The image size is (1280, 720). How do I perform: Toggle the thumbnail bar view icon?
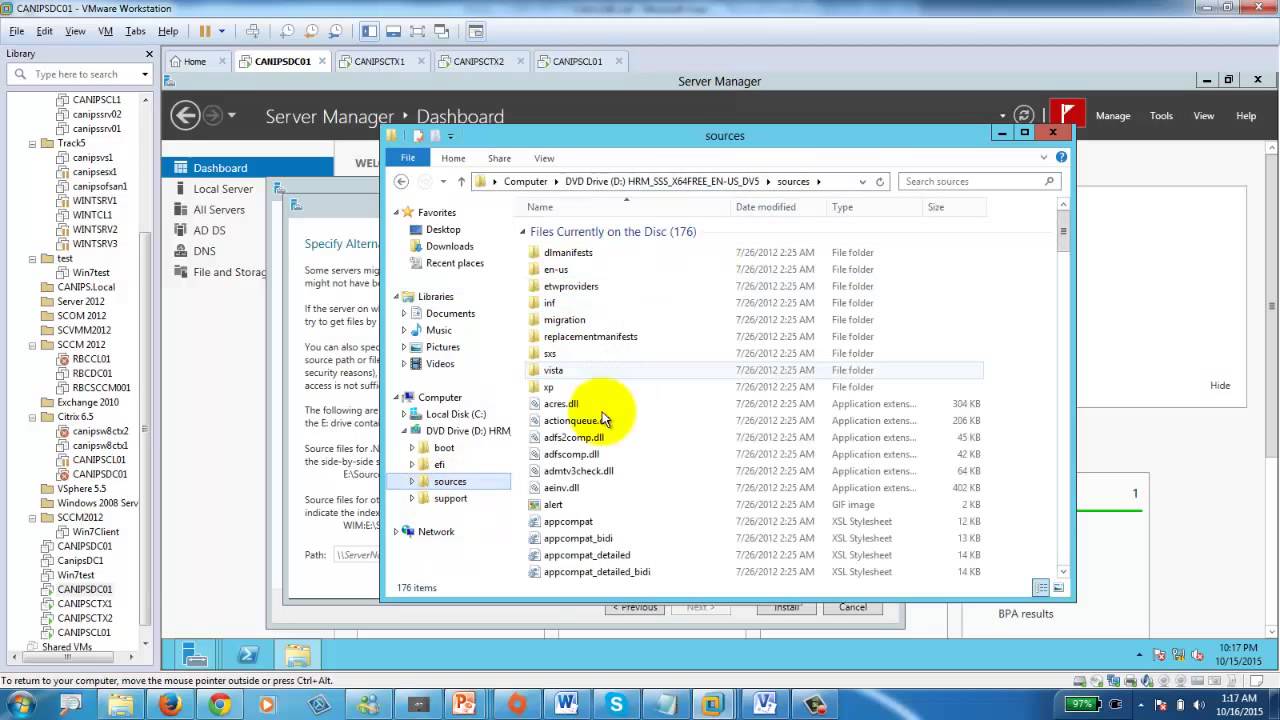tap(393, 31)
